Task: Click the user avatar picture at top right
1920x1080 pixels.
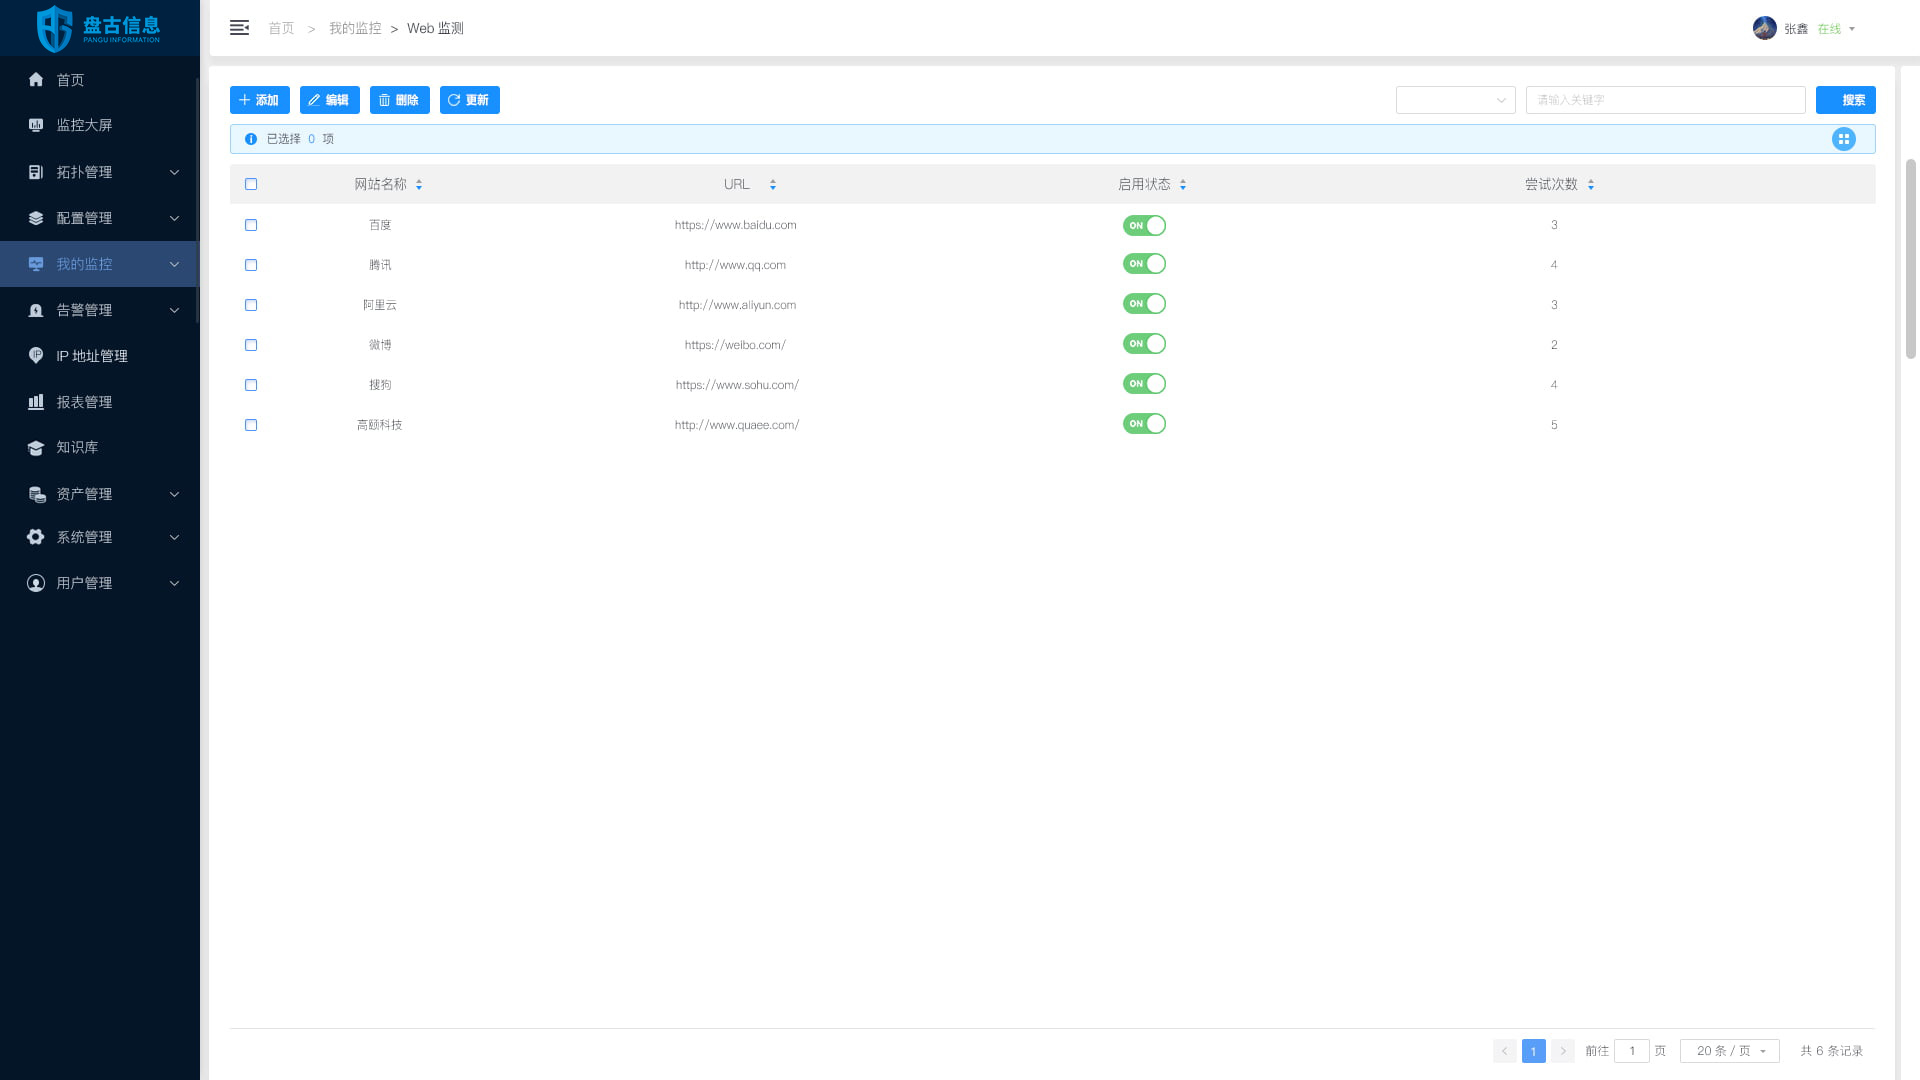Action: pyautogui.click(x=1764, y=28)
